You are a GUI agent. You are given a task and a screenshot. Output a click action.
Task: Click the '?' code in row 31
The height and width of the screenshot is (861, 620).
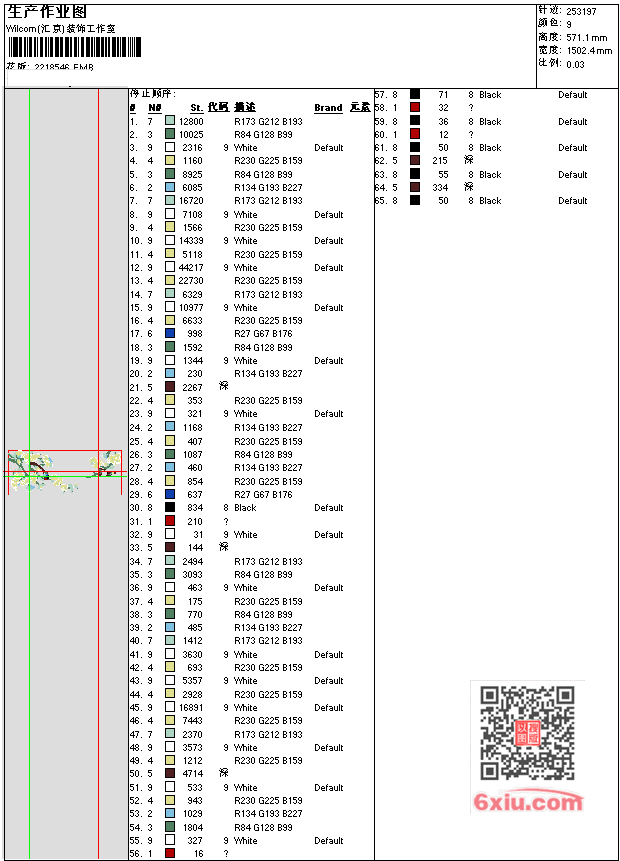pos(226,522)
